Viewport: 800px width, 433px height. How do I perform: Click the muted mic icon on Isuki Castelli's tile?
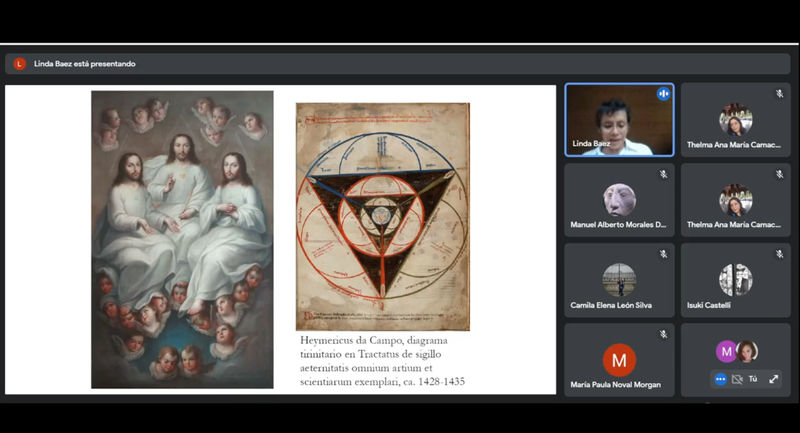pos(780,254)
